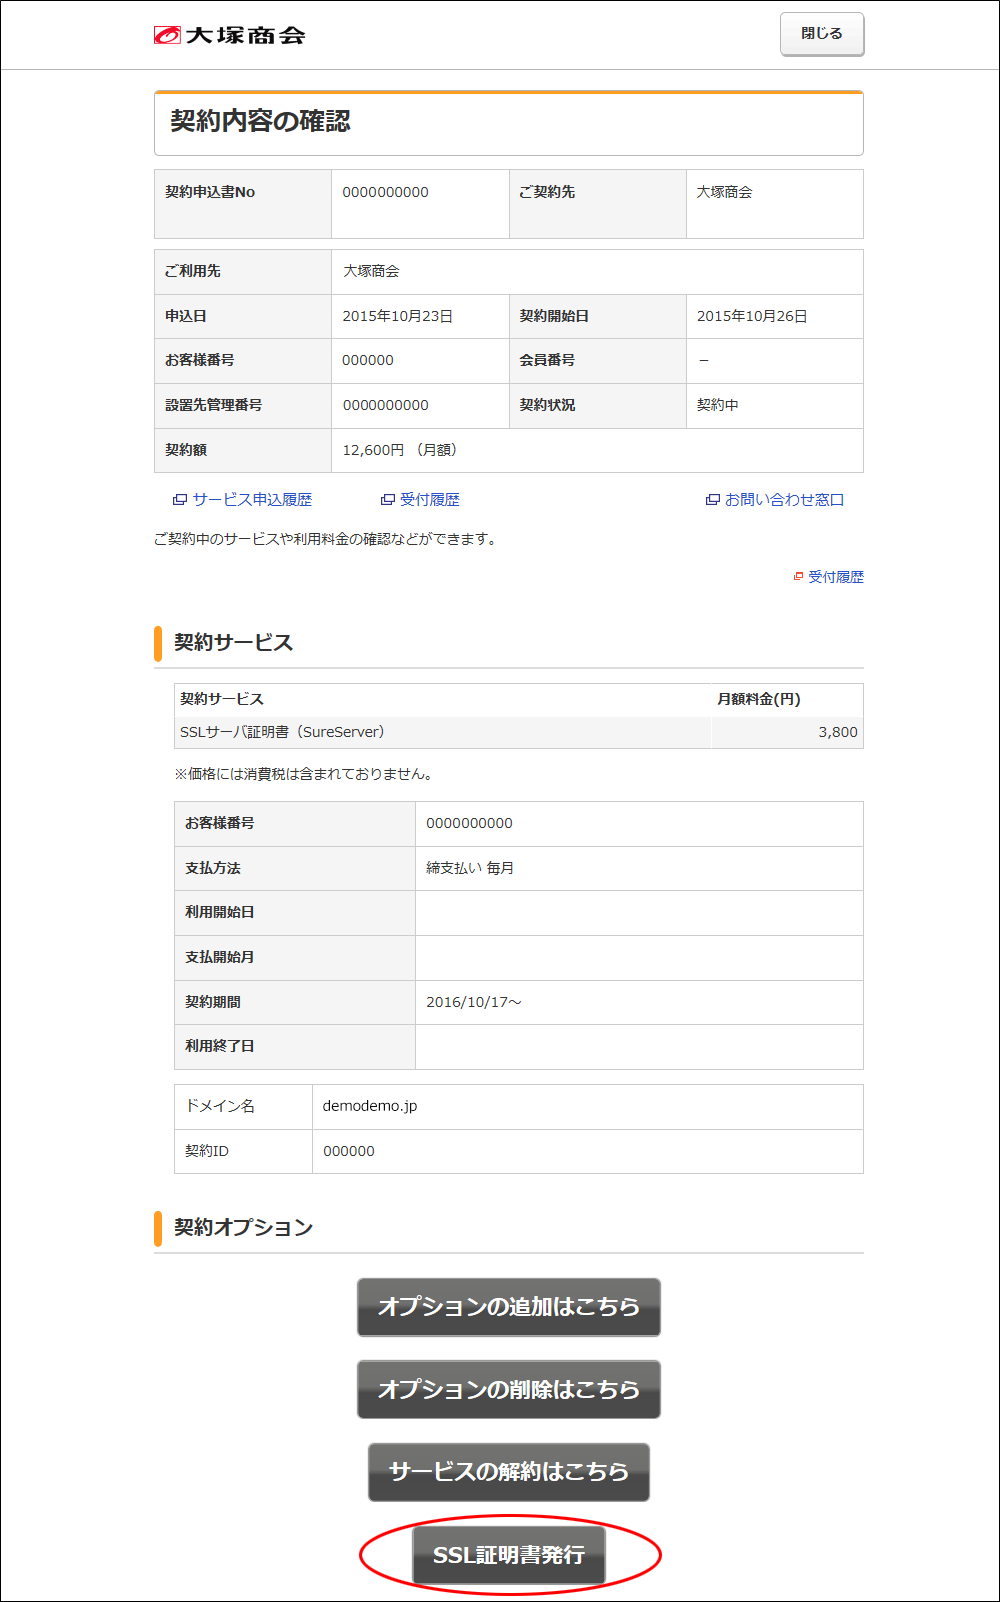Select the お客様番号 value 000000
1000x1602 pixels.
[x=368, y=360]
